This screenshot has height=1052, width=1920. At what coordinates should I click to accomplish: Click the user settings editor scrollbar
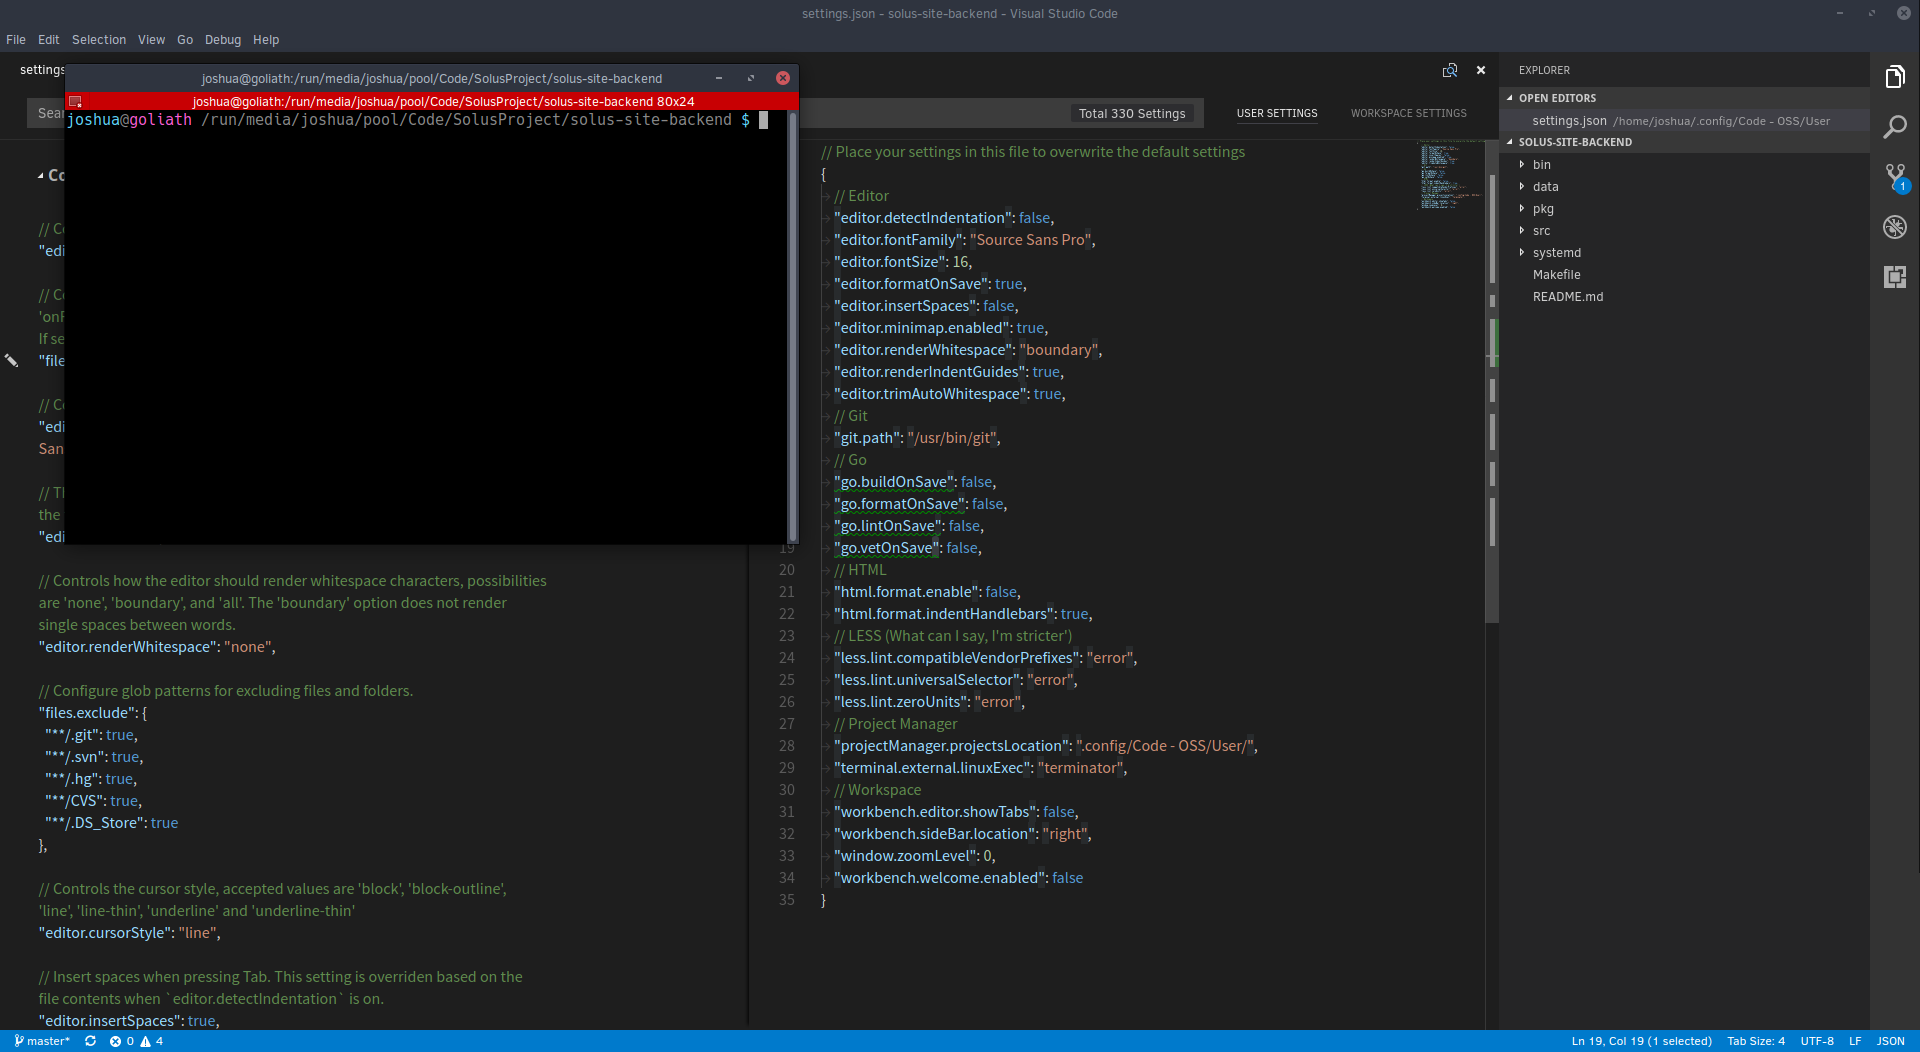[x=1492, y=380]
